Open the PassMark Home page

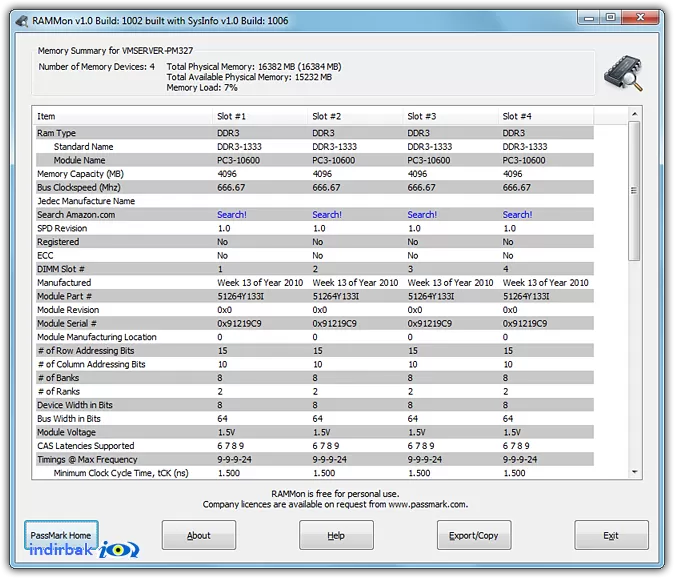pos(61,535)
